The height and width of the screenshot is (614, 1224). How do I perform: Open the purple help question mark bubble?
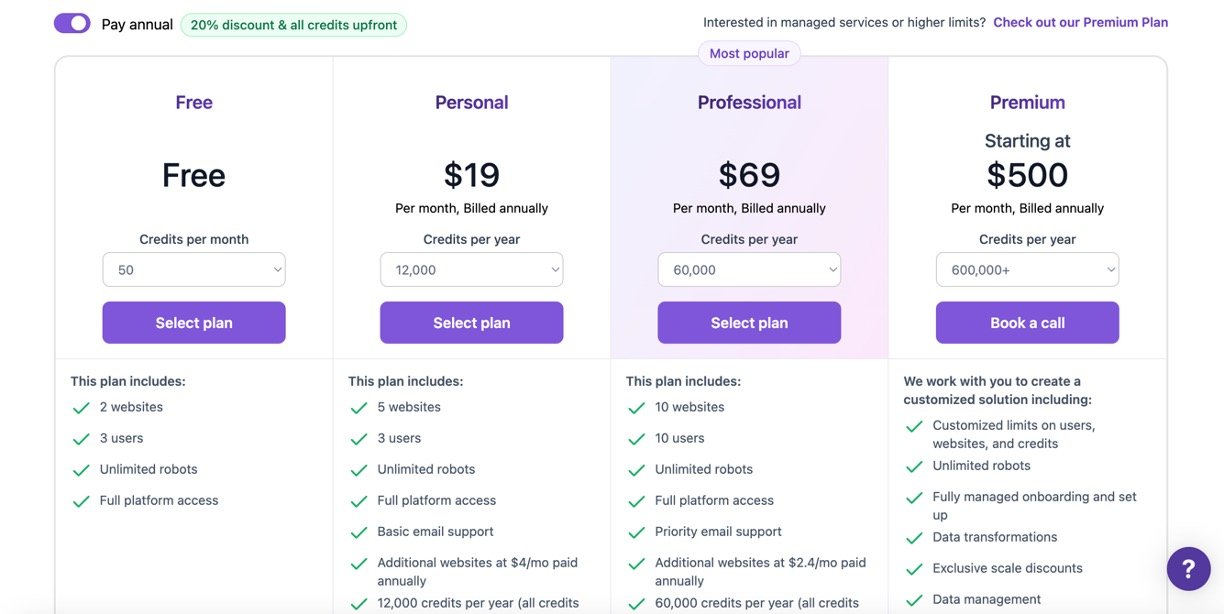[1188, 569]
